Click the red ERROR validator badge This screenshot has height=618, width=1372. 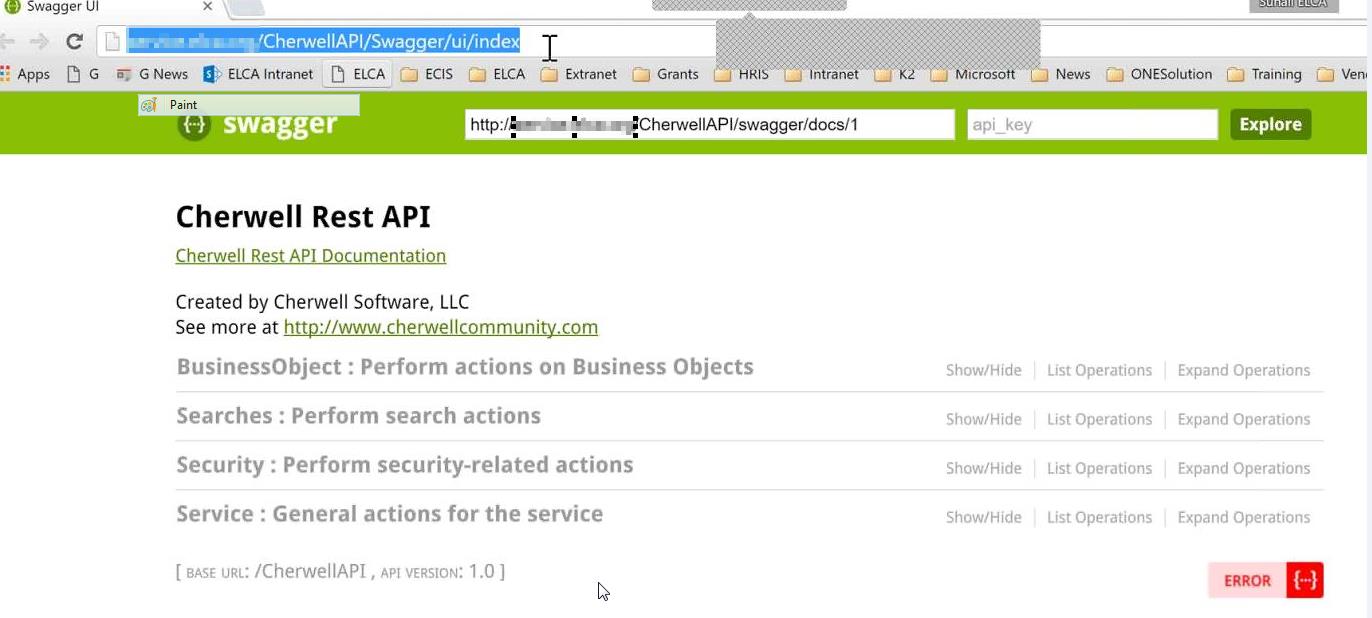1265,581
